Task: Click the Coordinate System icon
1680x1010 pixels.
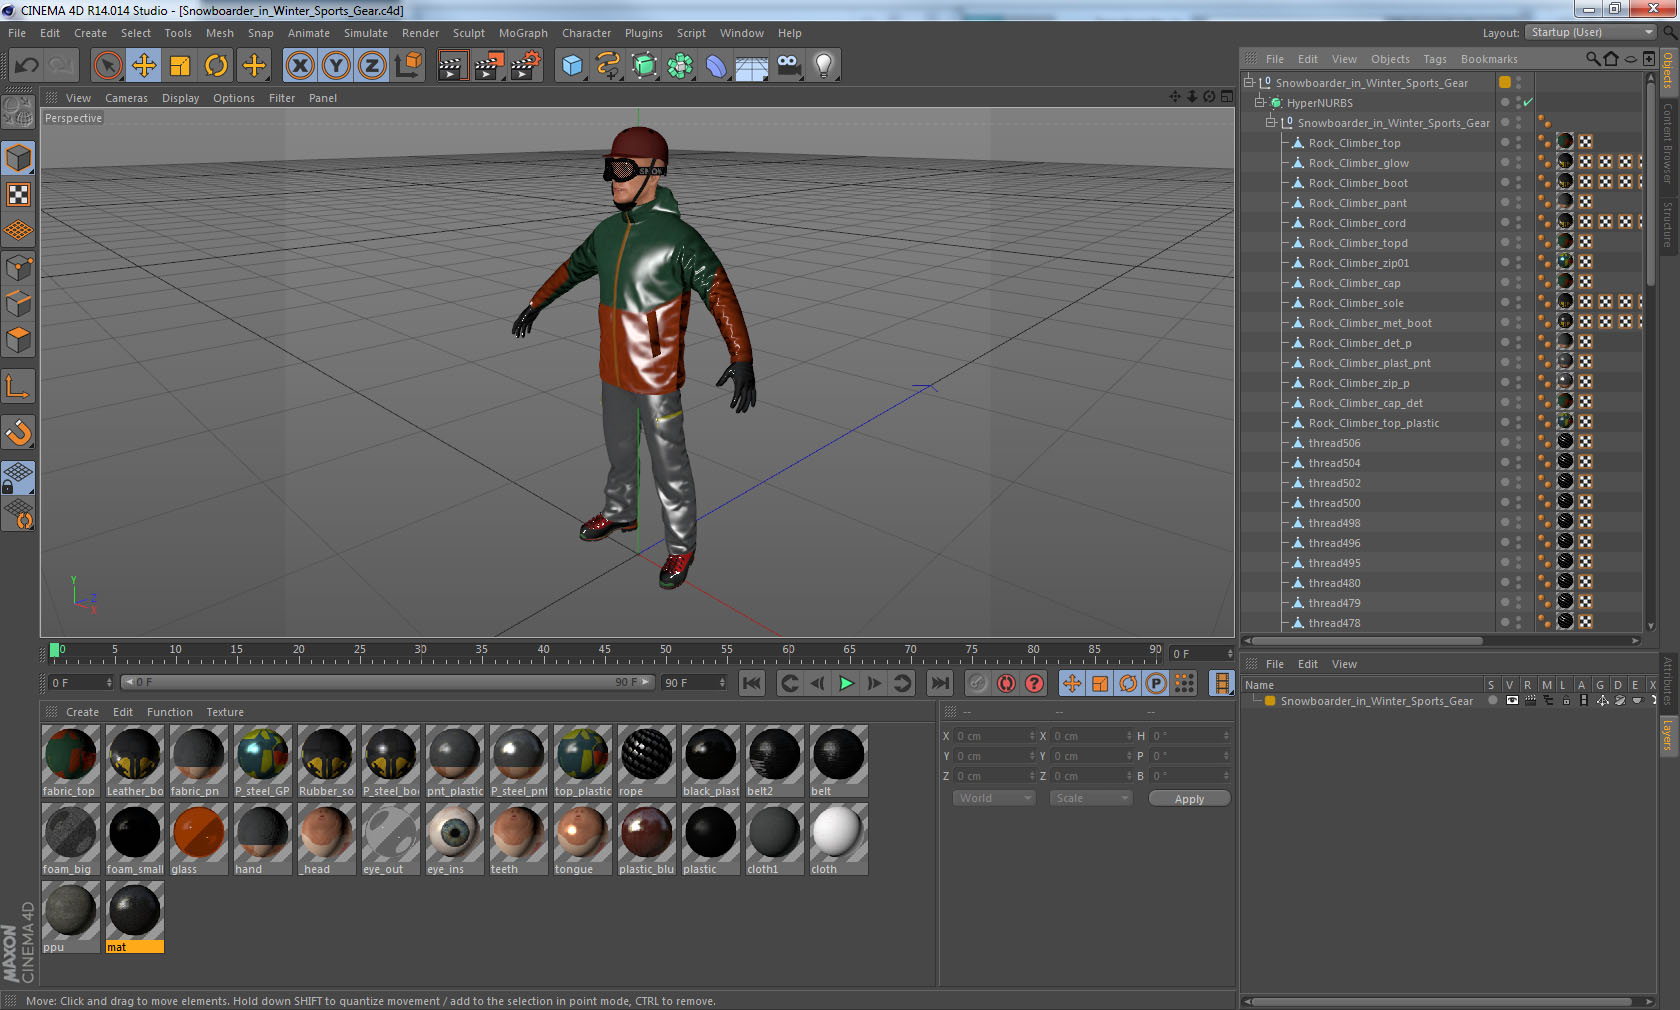Action: [408, 66]
